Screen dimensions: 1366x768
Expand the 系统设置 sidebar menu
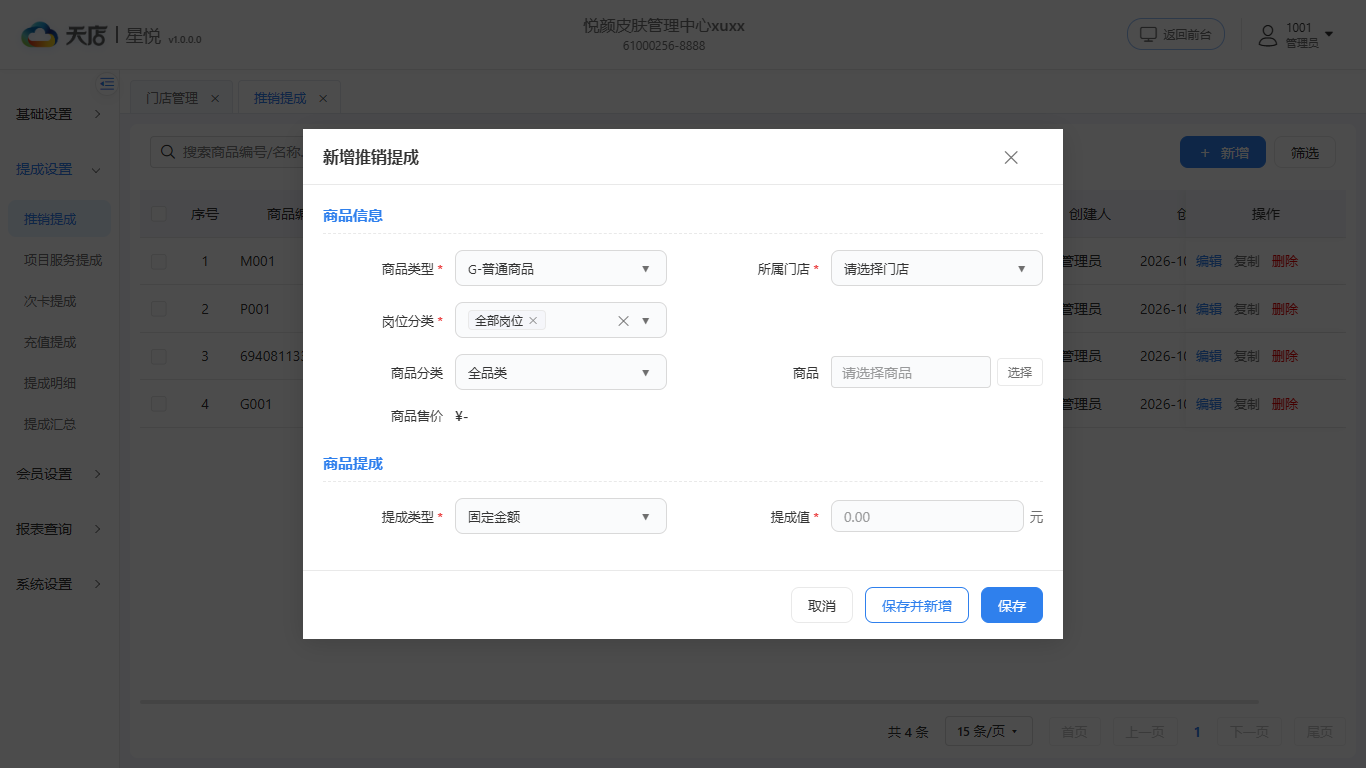[x=59, y=584]
